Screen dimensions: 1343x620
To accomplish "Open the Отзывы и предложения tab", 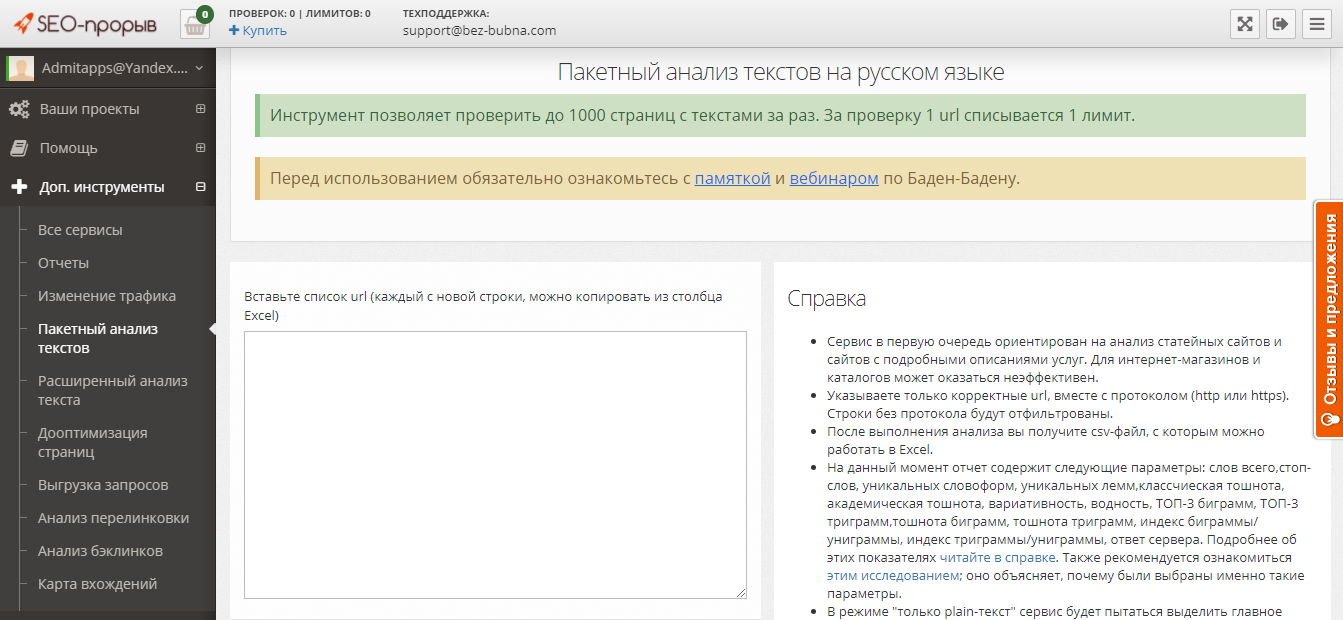I will (x=1329, y=313).
